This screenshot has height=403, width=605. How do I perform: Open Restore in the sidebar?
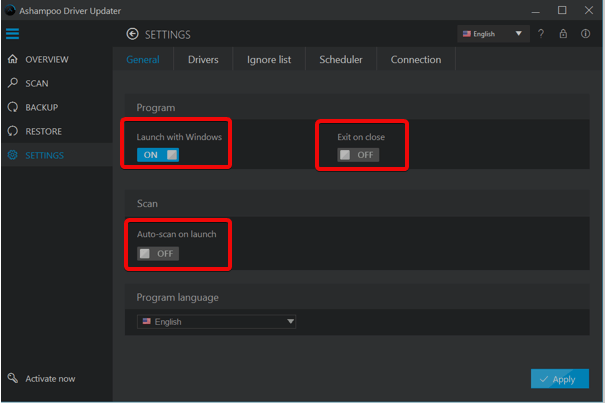43,132
